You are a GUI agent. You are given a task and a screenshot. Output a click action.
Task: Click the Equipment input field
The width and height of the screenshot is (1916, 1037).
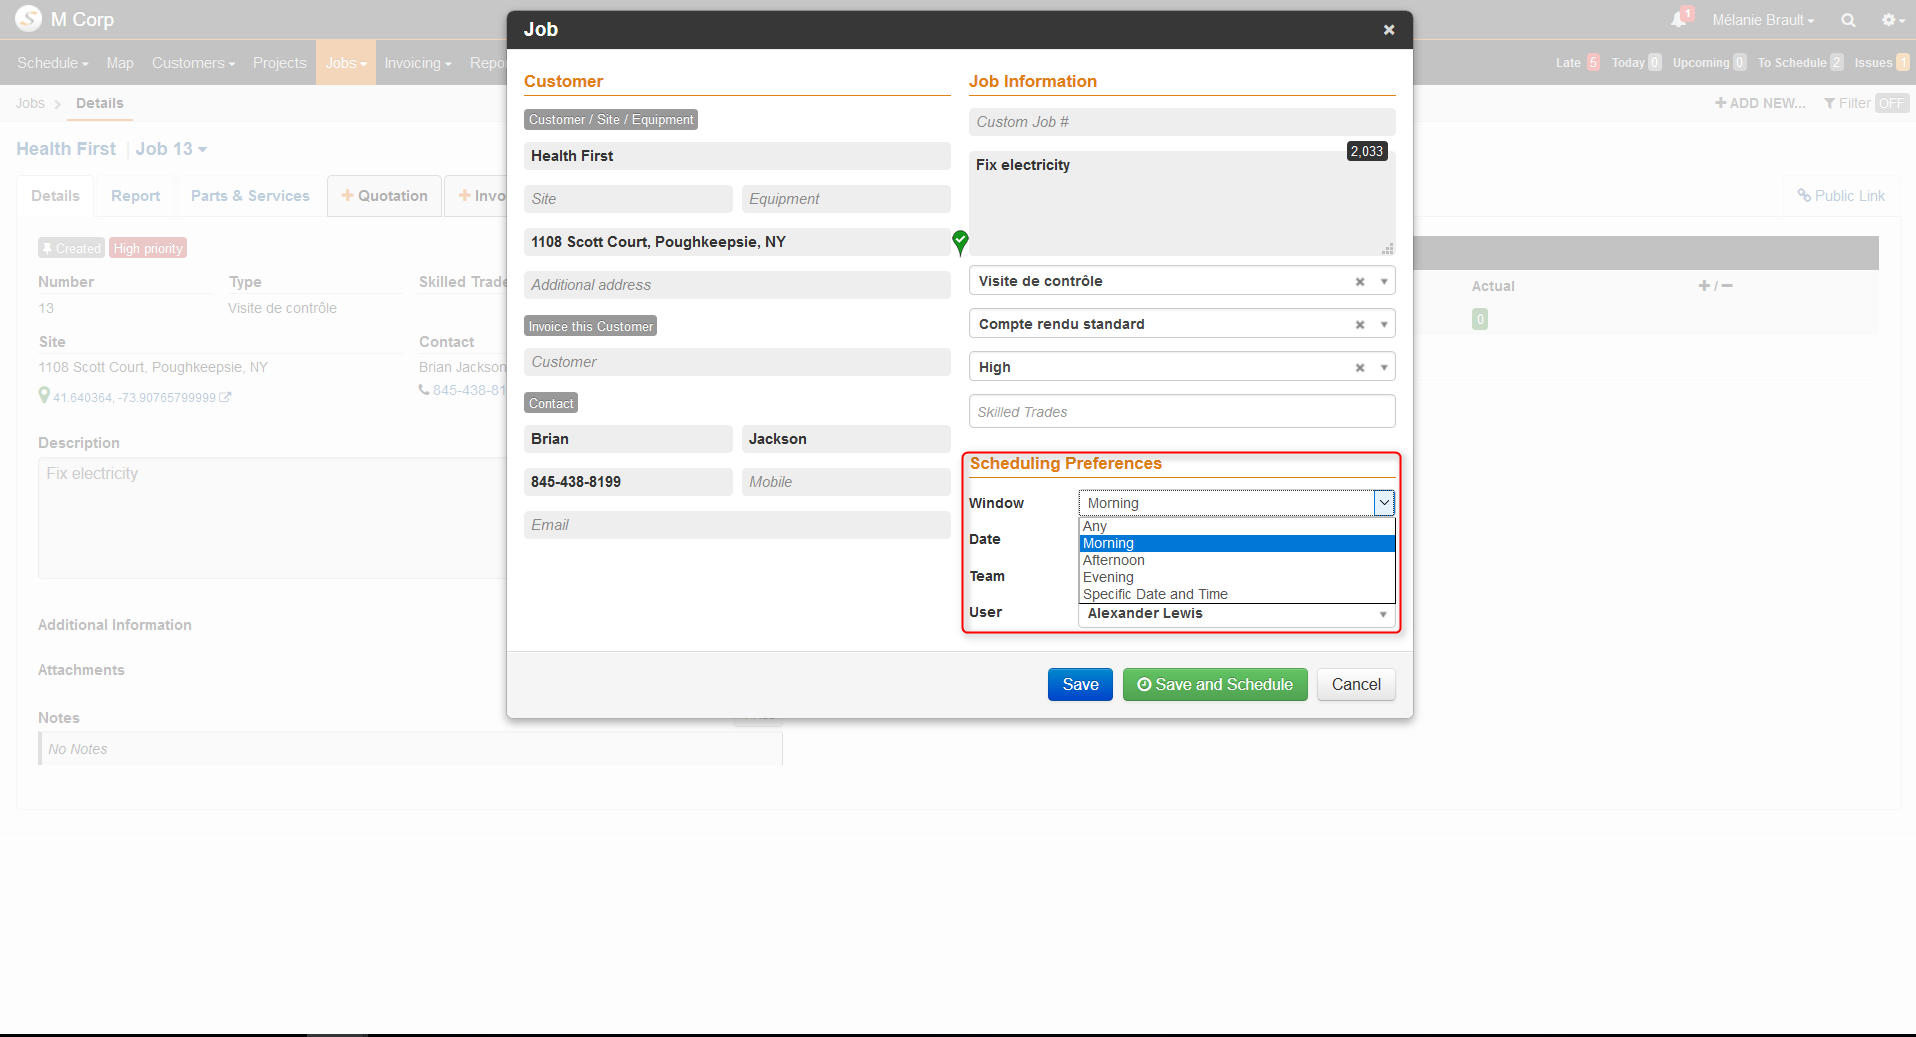coord(846,199)
